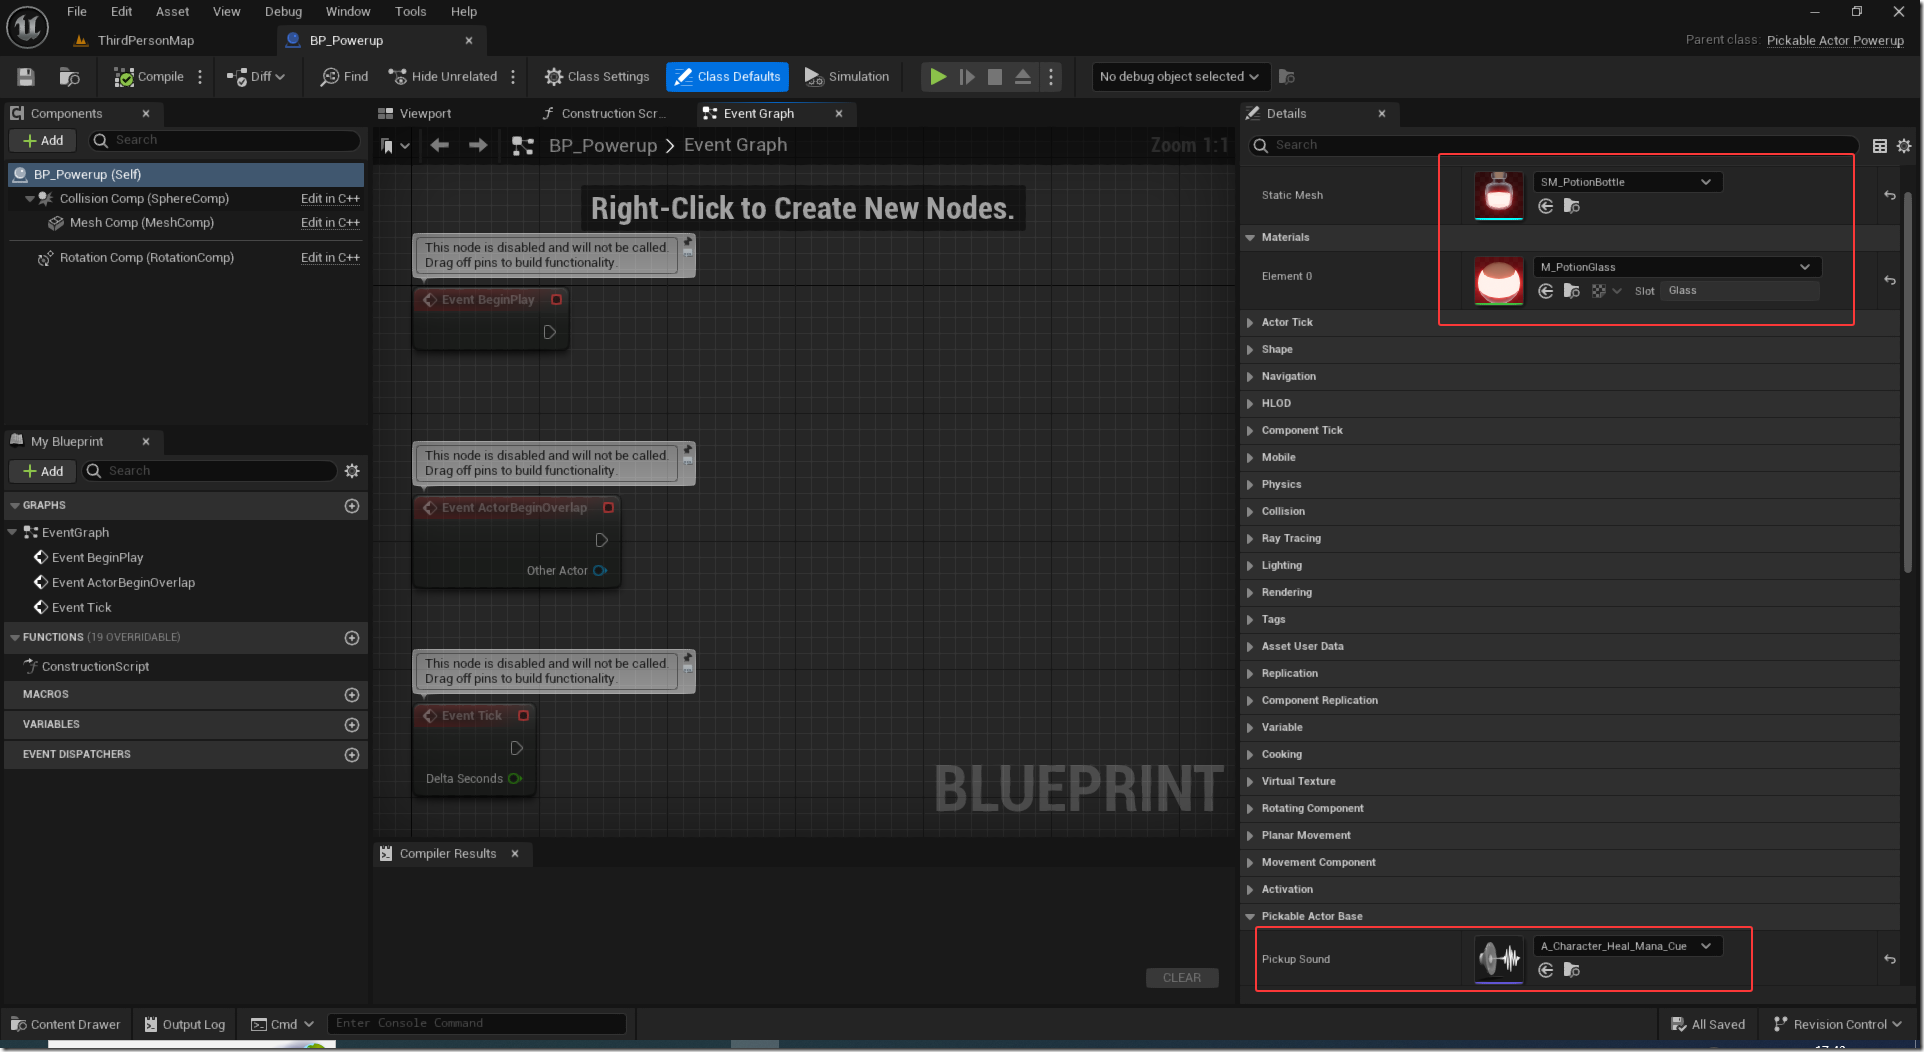Switch to Simulation mode
The image size is (1924, 1052).
(x=847, y=77)
